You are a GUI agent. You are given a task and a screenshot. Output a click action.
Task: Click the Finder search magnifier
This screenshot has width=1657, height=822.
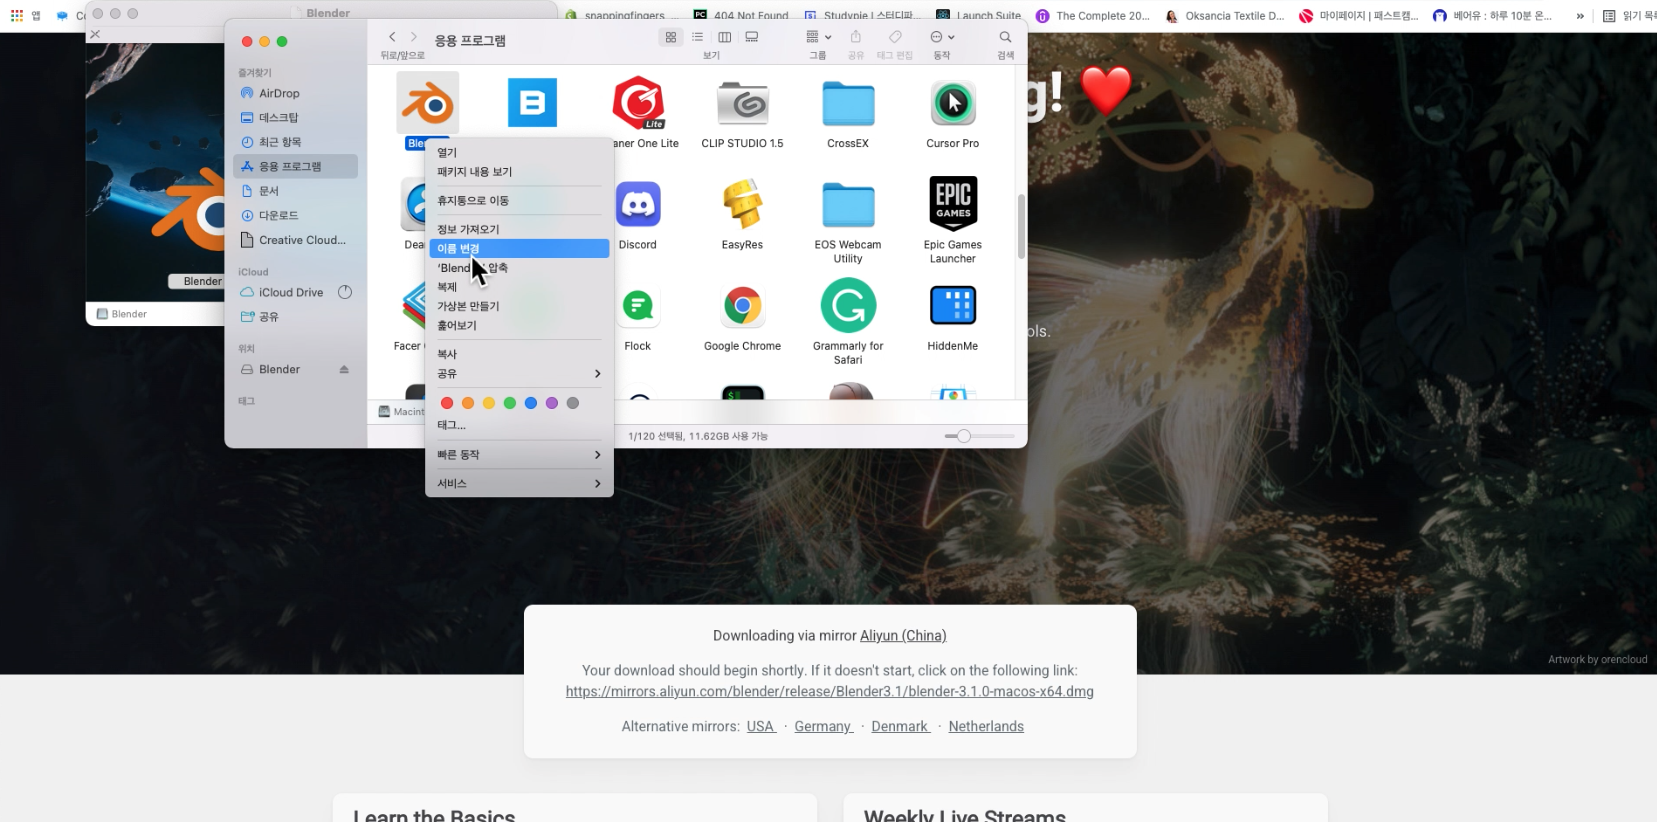(1005, 37)
